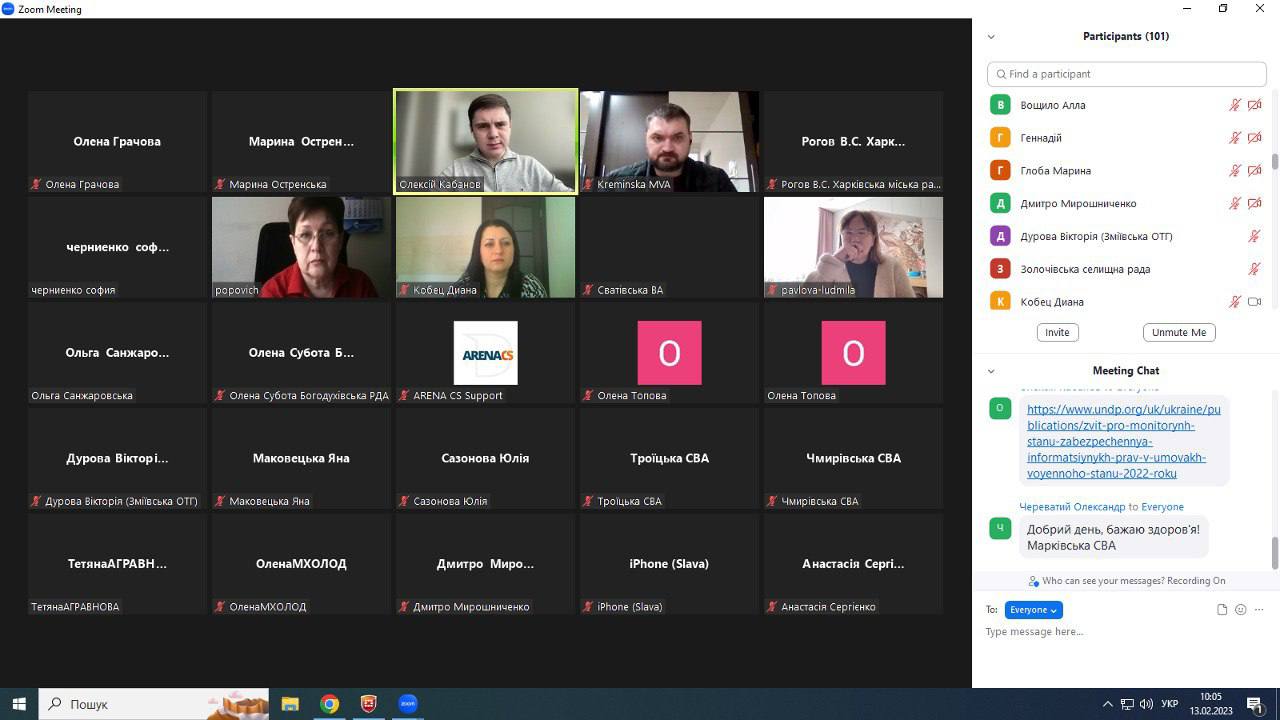Select the Чмирівська СВА participant tile
The image size is (1280, 720).
(x=853, y=458)
